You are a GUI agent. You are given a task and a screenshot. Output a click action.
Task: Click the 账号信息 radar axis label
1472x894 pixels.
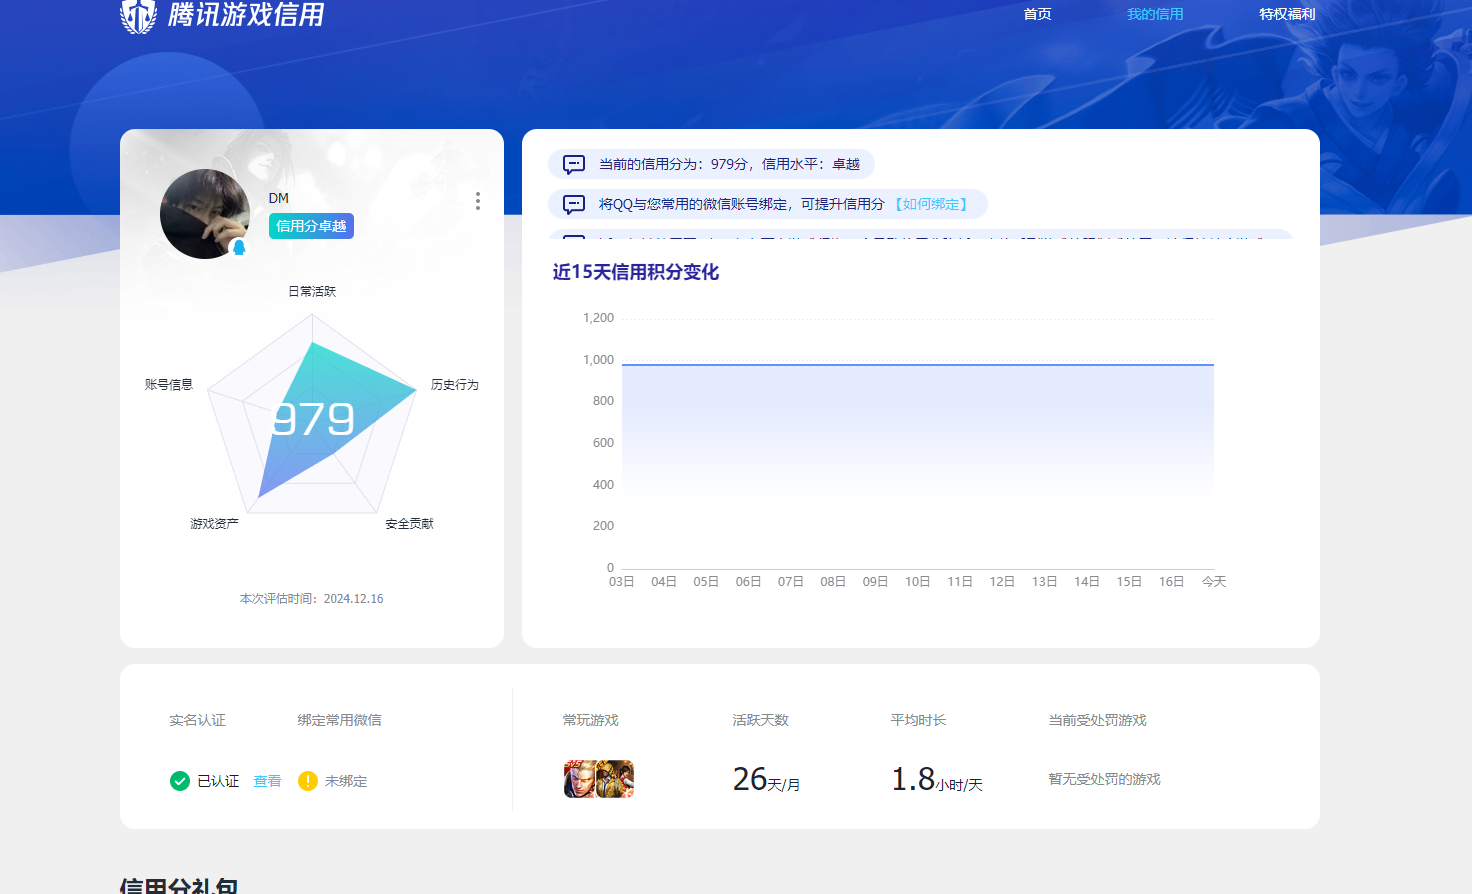click(169, 384)
